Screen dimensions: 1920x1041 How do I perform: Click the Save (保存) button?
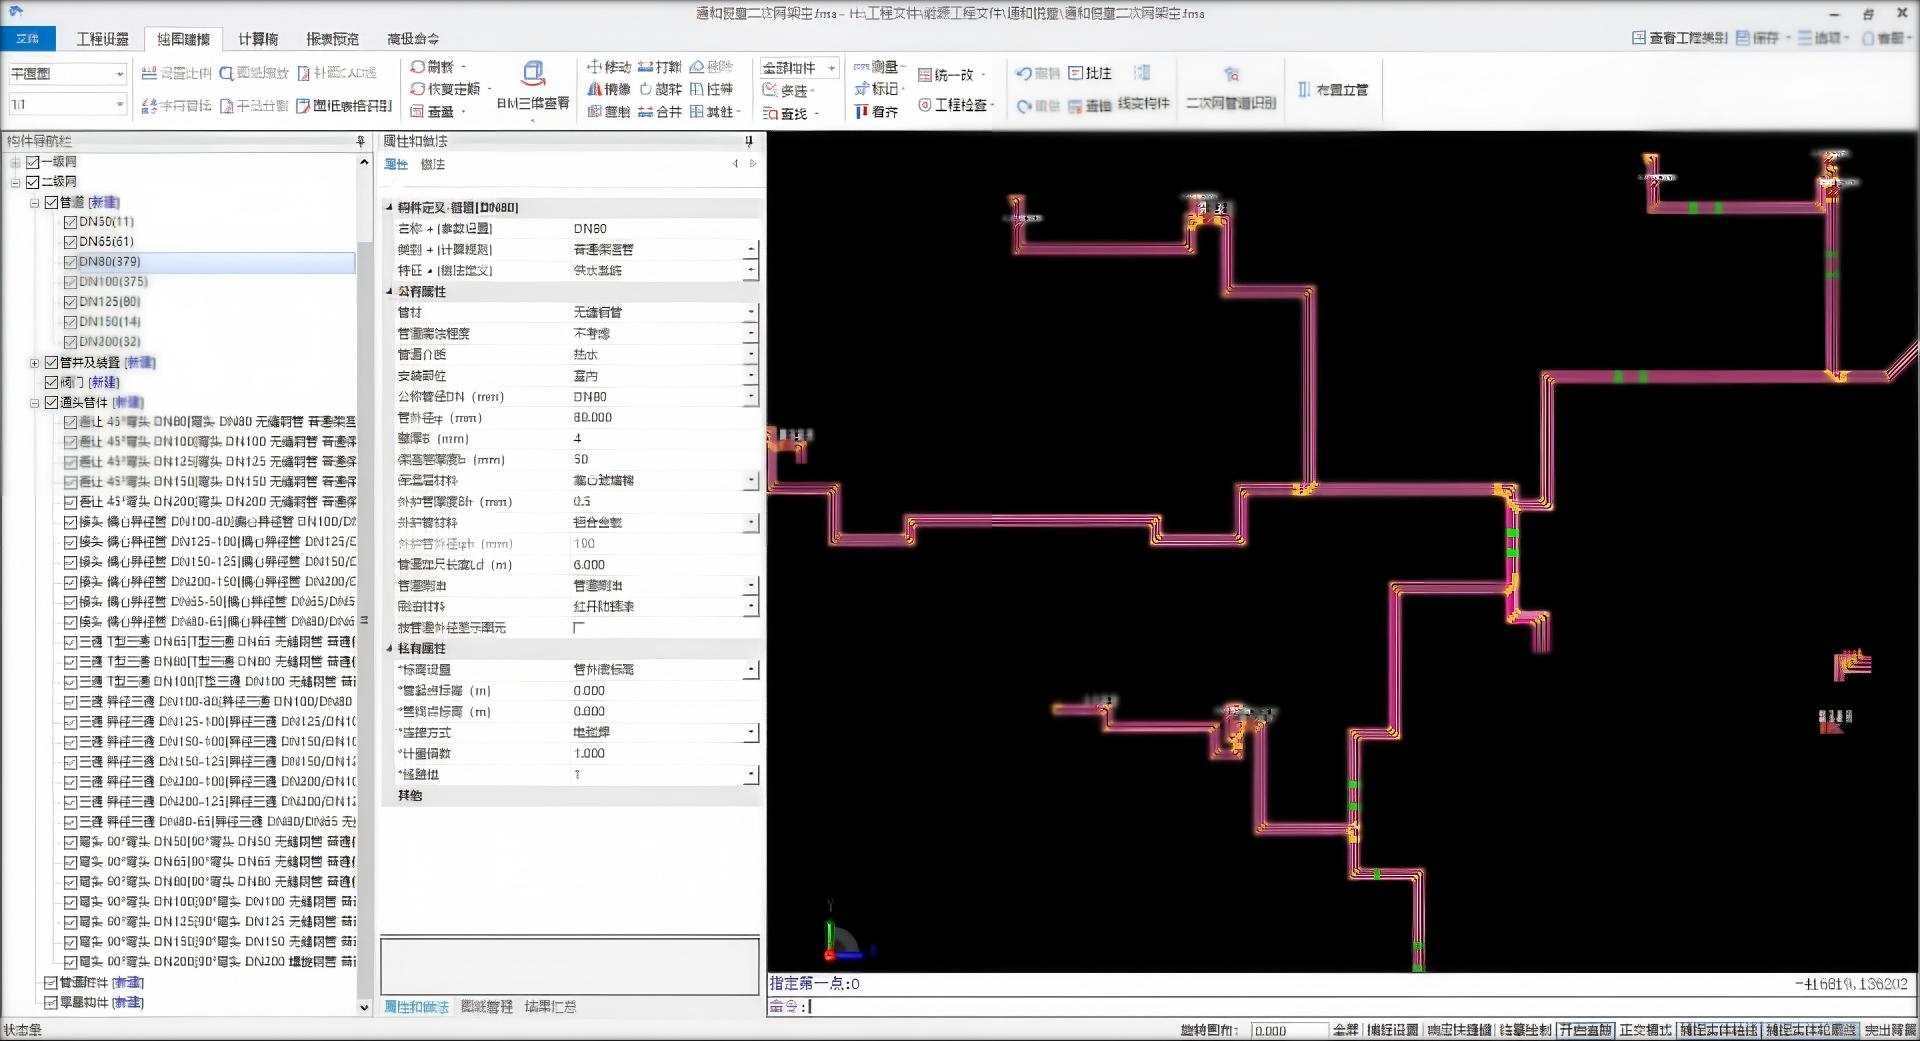pyautogui.click(x=1758, y=38)
